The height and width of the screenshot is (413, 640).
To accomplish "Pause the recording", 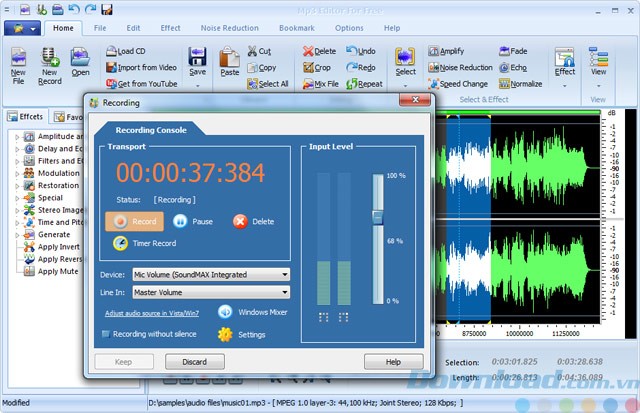I will tap(181, 221).
